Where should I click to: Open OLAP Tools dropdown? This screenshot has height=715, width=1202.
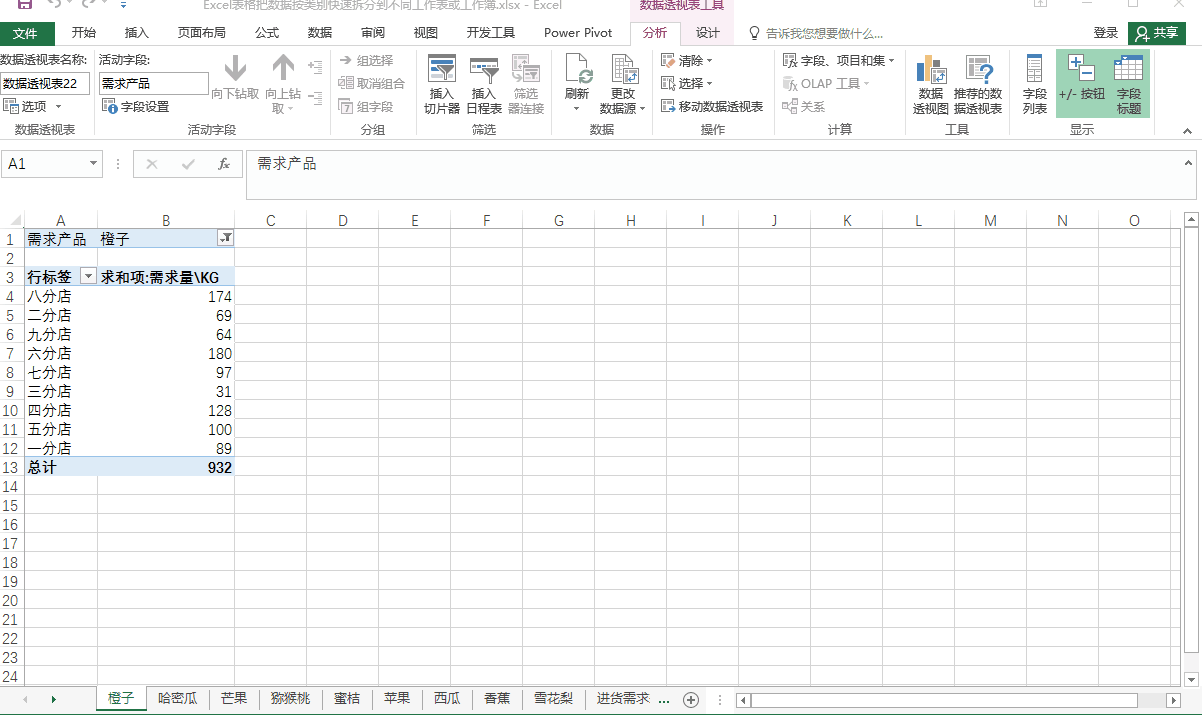click(x=826, y=83)
